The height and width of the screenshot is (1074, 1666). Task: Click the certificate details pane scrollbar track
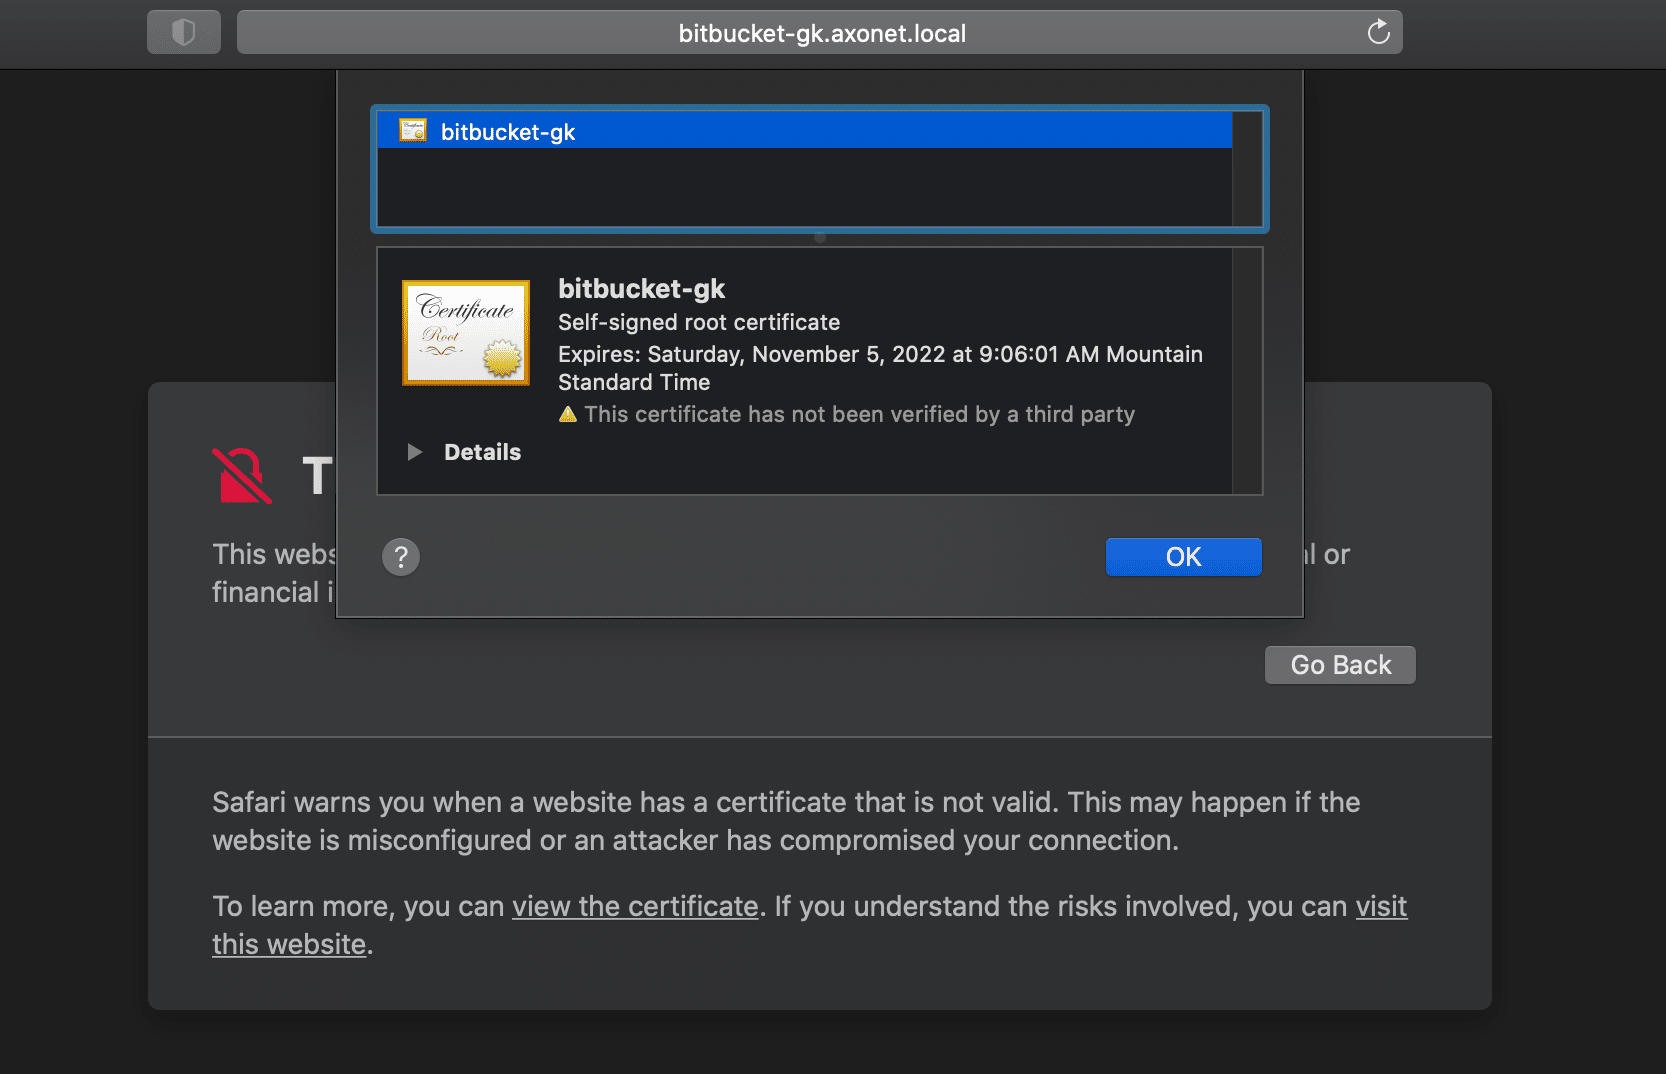pyautogui.click(x=1247, y=371)
